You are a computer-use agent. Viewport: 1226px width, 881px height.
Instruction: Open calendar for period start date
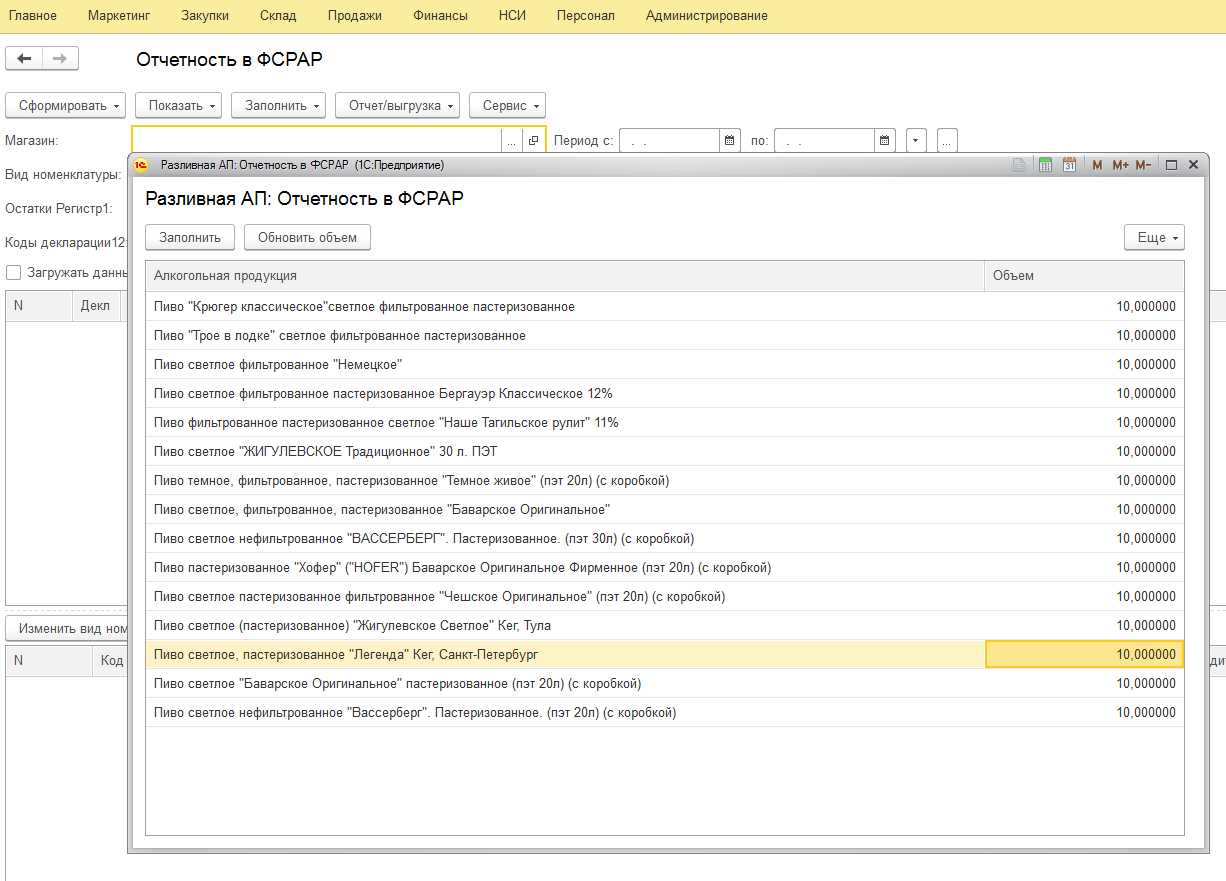point(729,141)
